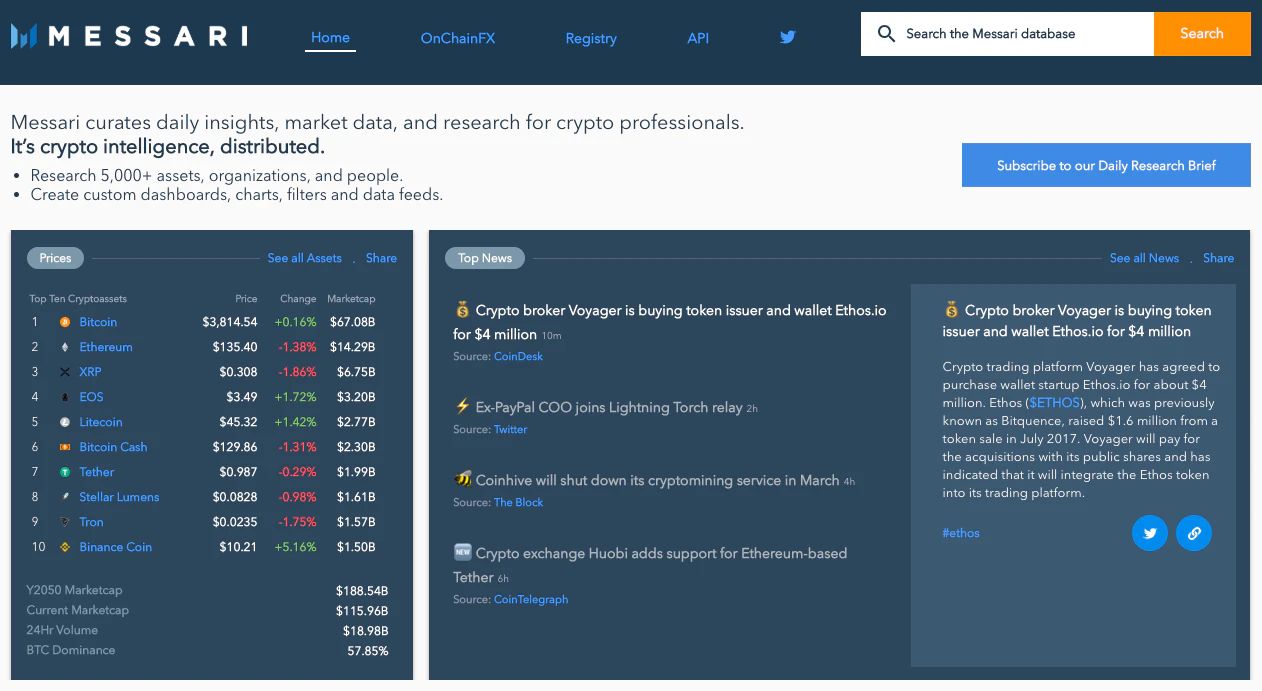See all News link
This screenshot has height=691, width=1262.
point(1144,258)
